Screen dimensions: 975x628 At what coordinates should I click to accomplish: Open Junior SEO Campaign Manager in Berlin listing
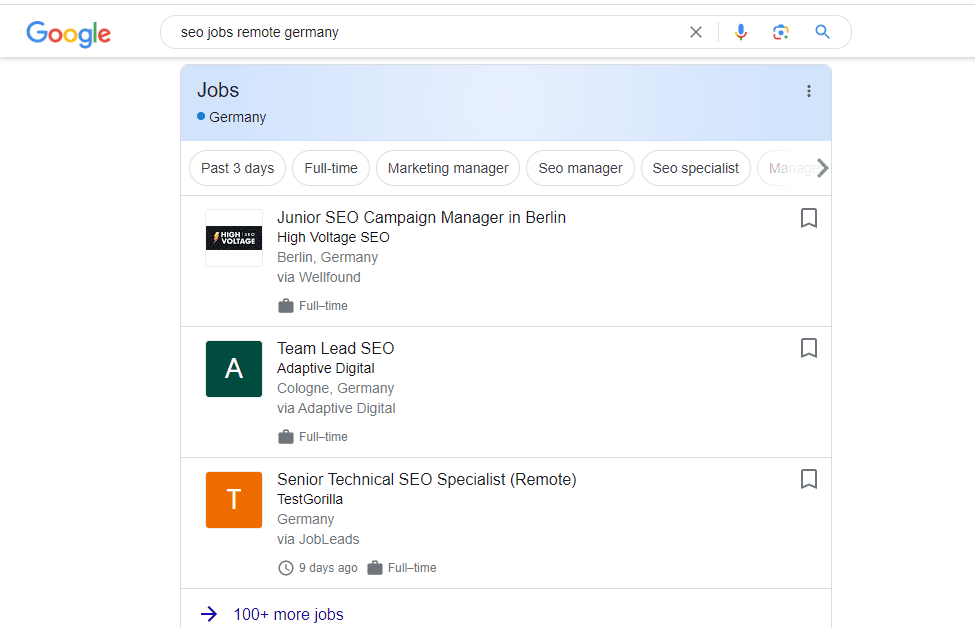(x=421, y=218)
